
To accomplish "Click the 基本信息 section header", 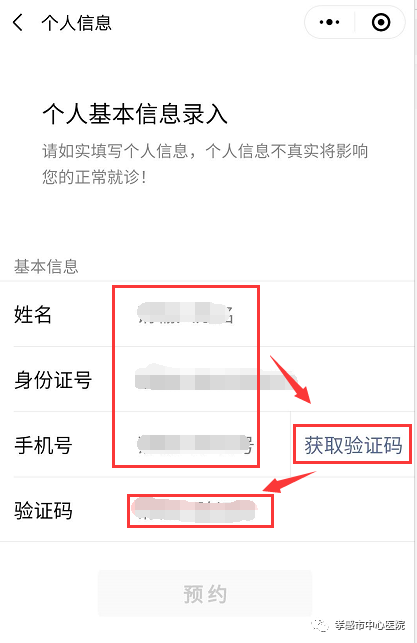I will (46, 267).
